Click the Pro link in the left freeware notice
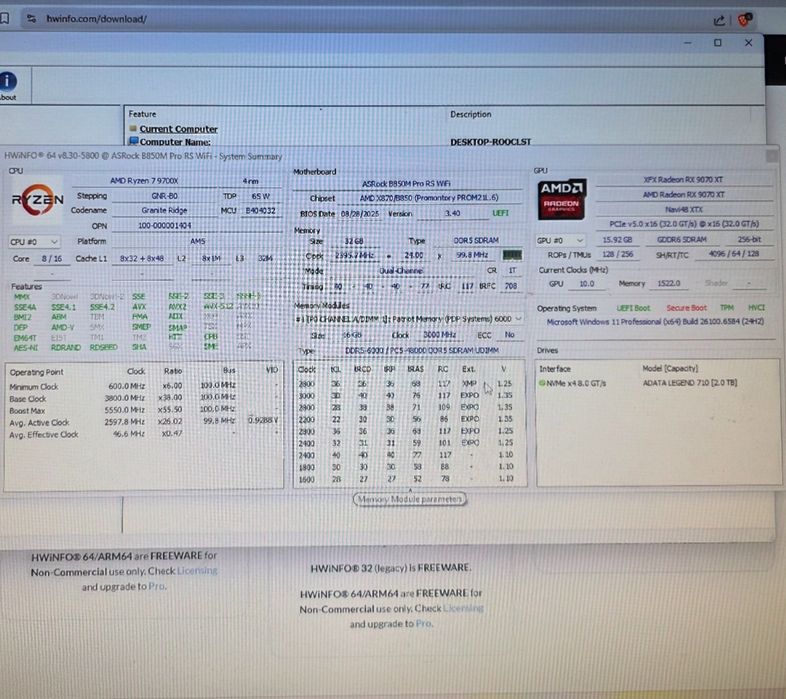 pyautogui.click(x=156, y=586)
